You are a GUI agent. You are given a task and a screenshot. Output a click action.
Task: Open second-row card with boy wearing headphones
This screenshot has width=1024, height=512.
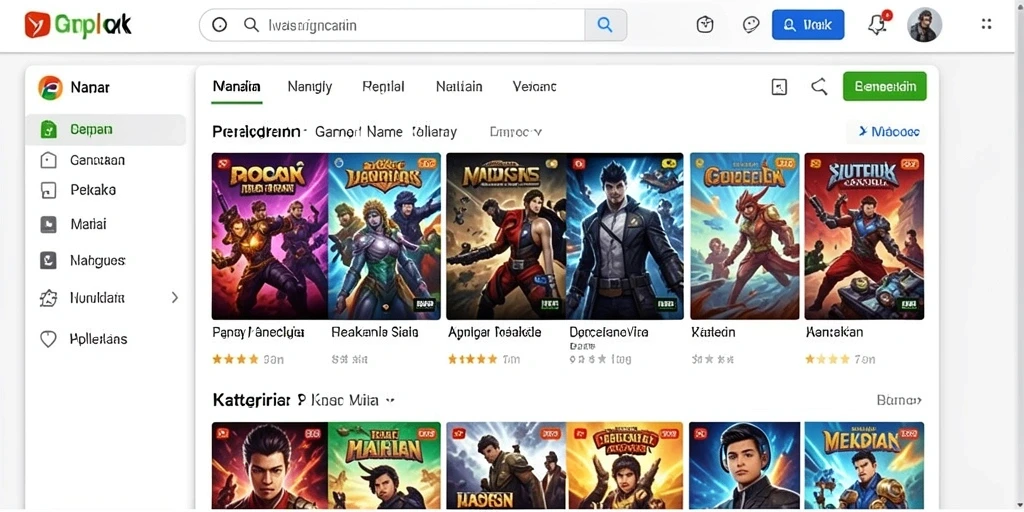[x=744, y=466]
